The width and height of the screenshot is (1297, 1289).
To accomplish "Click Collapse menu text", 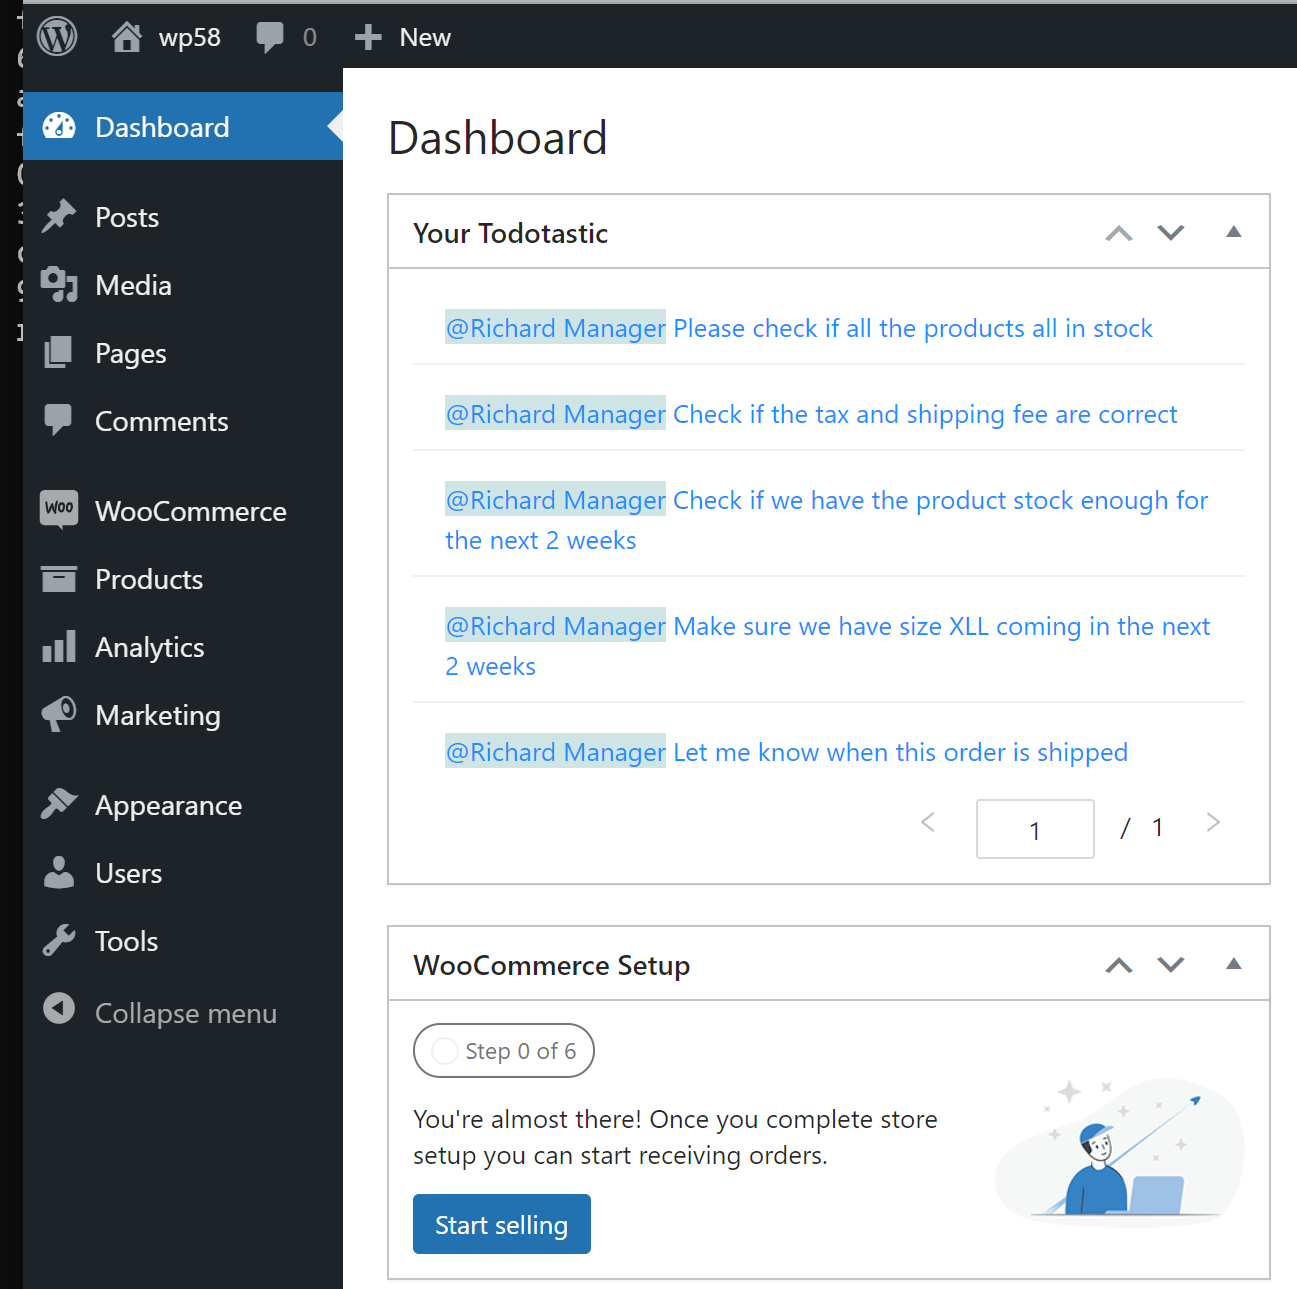I will (x=186, y=1013).
